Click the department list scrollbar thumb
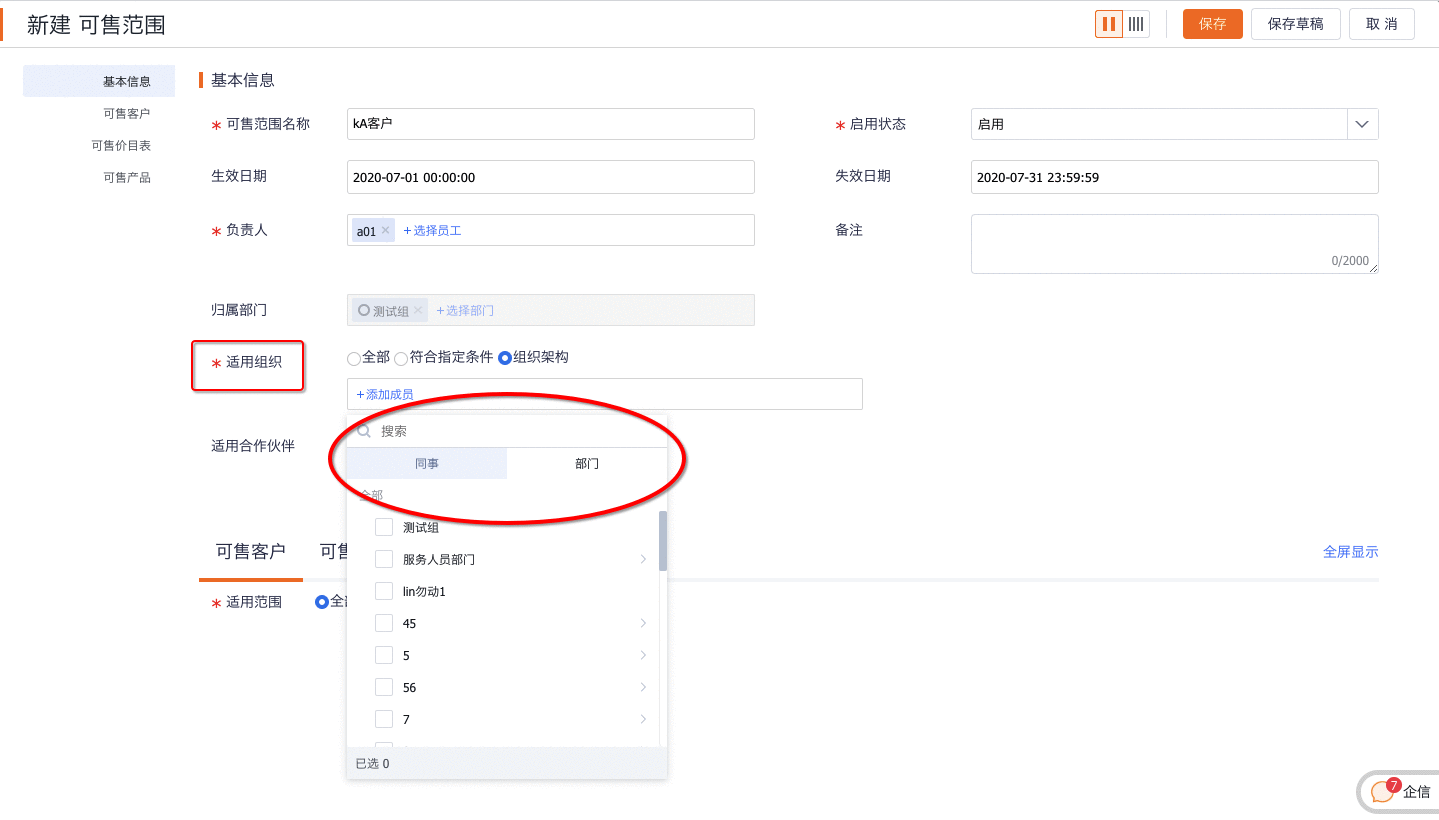This screenshot has height=820, width=1439. (662, 540)
